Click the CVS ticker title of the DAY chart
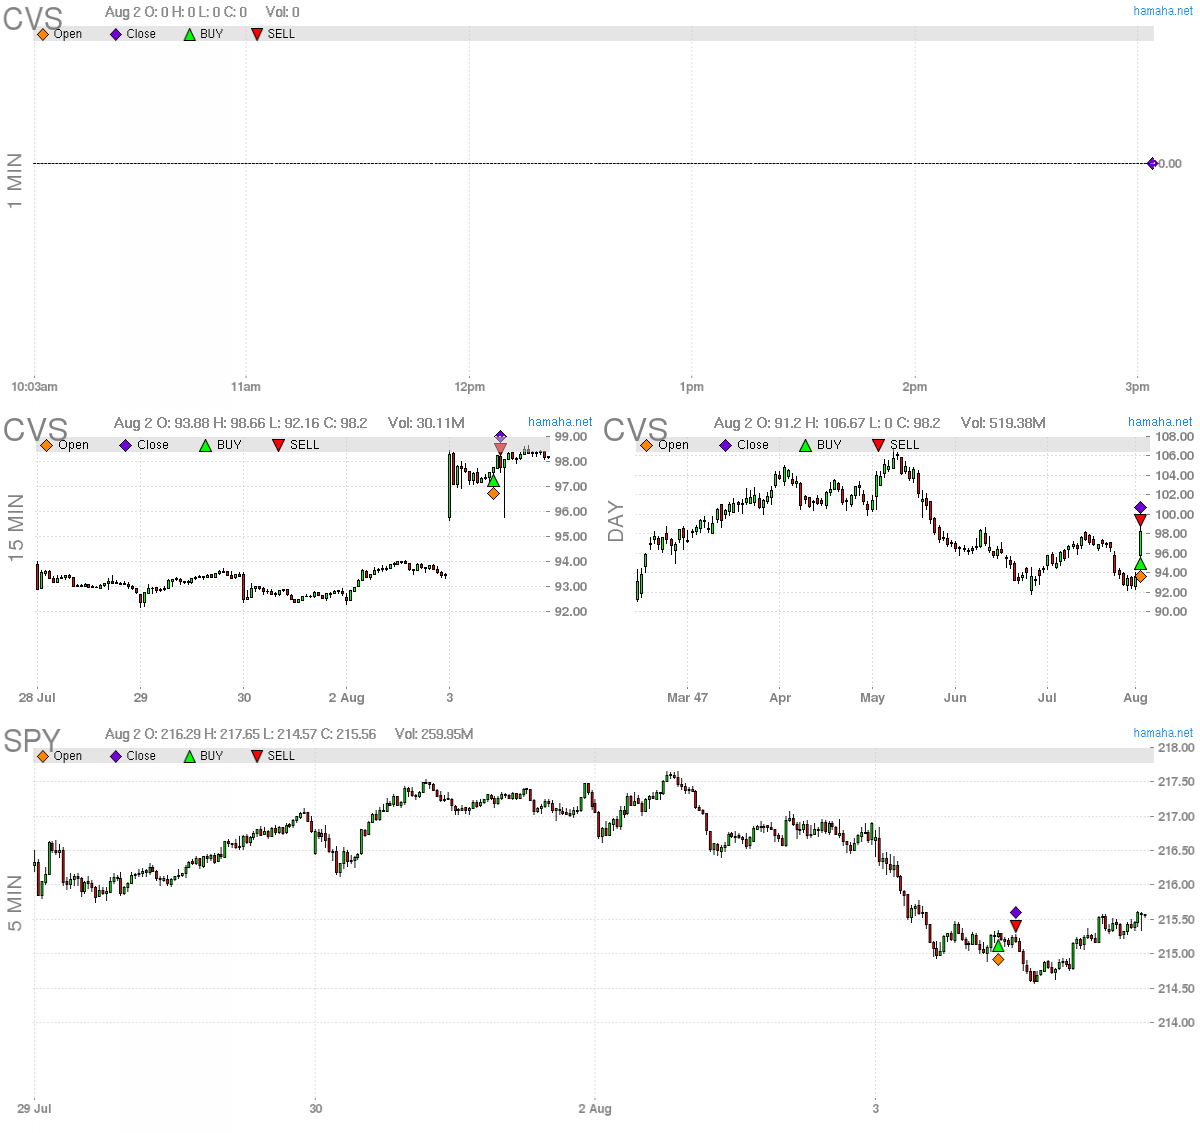 (635, 430)
